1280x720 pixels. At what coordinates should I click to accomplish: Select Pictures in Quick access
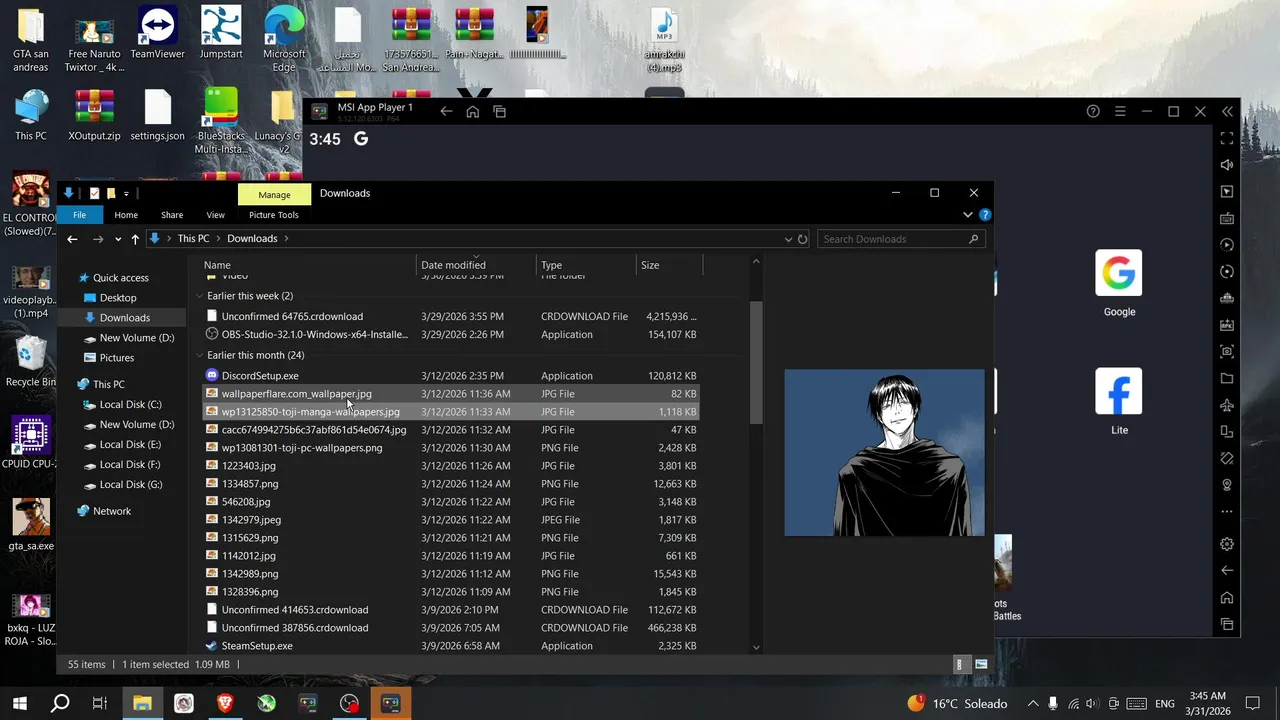click(116, 358)
